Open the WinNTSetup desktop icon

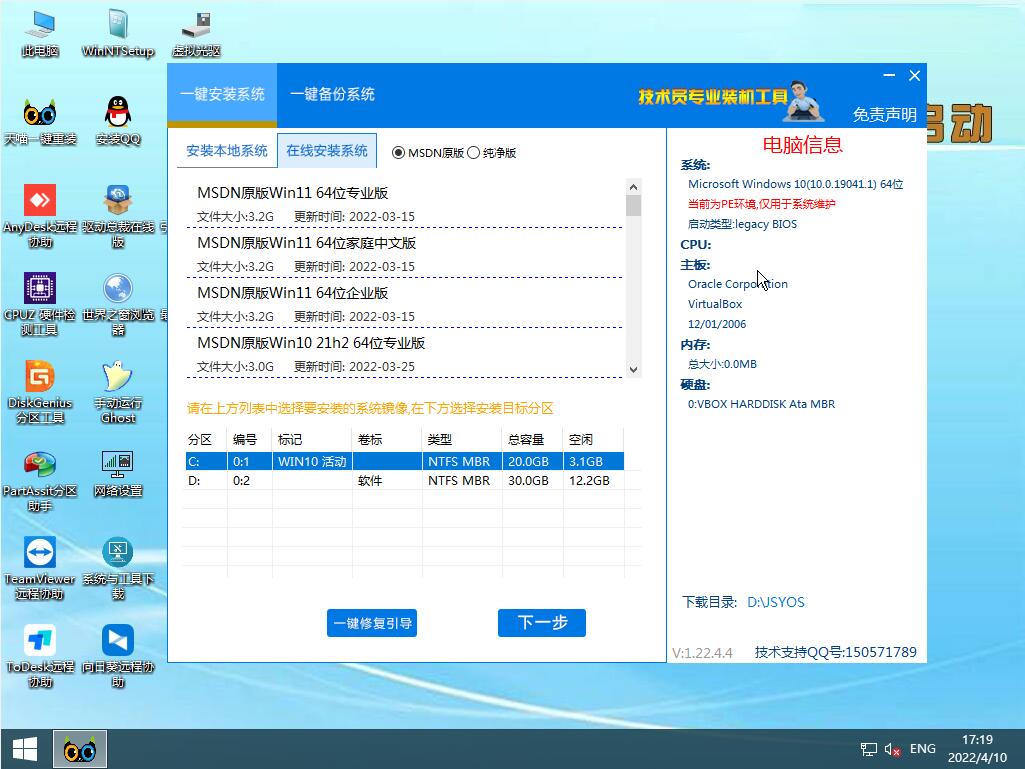pyautogui.click(x=118, y=34)
